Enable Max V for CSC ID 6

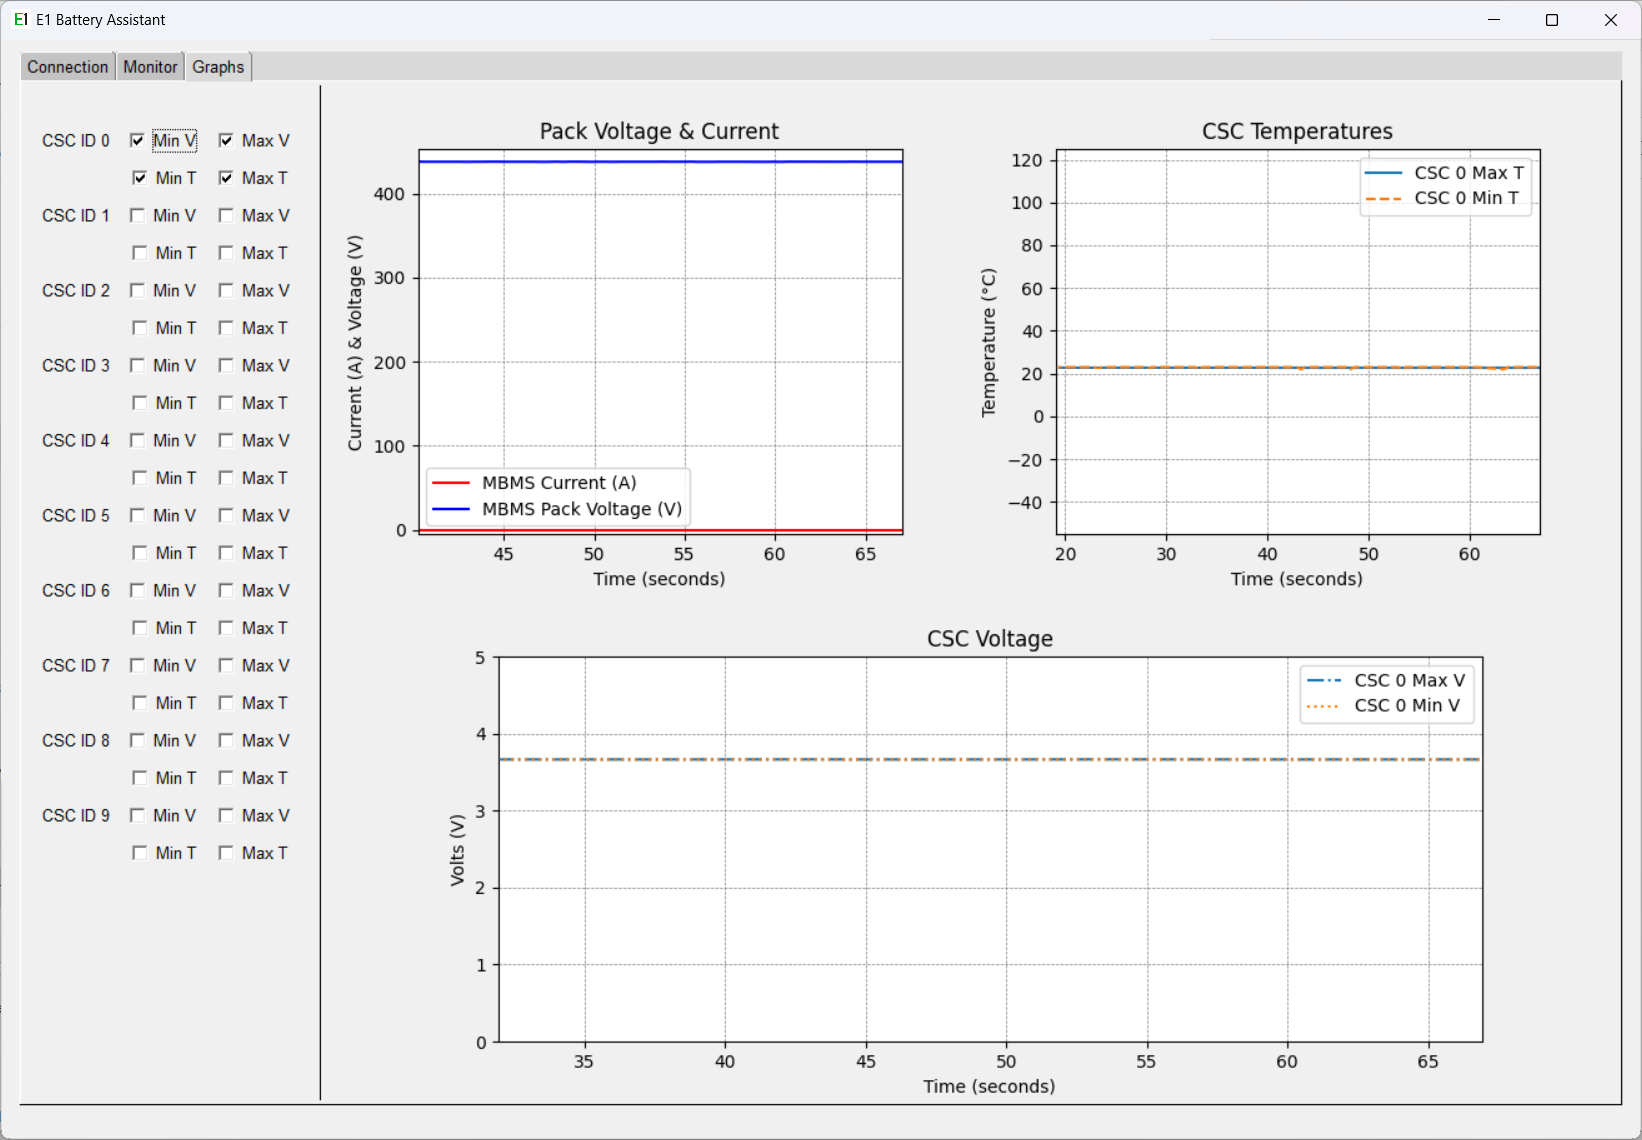226,590
